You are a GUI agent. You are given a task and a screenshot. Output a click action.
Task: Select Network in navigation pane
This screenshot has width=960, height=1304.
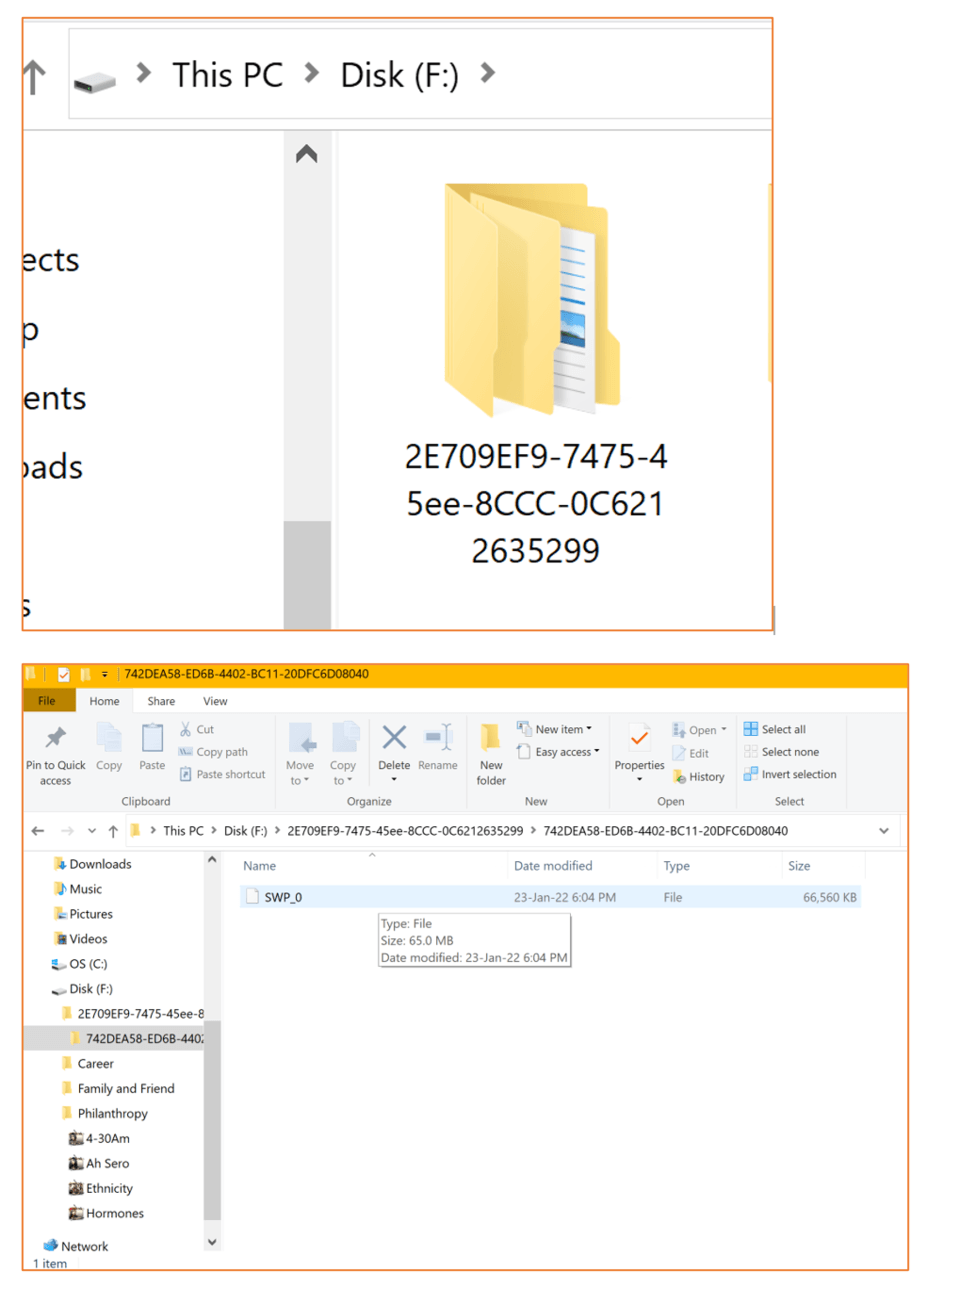pos(84,1246)
